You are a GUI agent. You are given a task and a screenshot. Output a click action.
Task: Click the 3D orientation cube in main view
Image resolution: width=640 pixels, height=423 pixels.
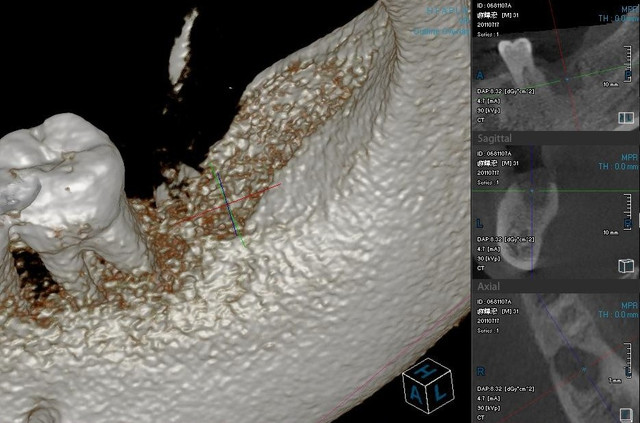point(428,386)
